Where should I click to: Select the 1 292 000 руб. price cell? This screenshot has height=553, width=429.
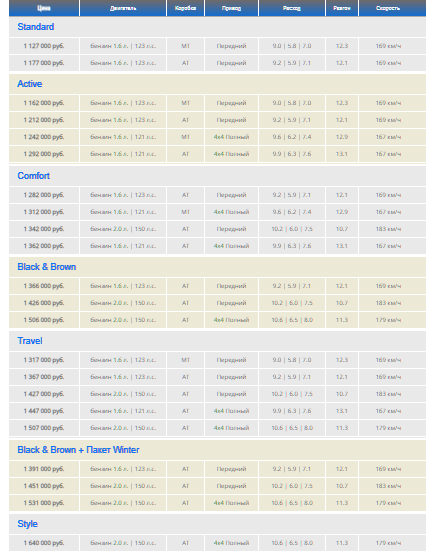(x=44, y=154)
